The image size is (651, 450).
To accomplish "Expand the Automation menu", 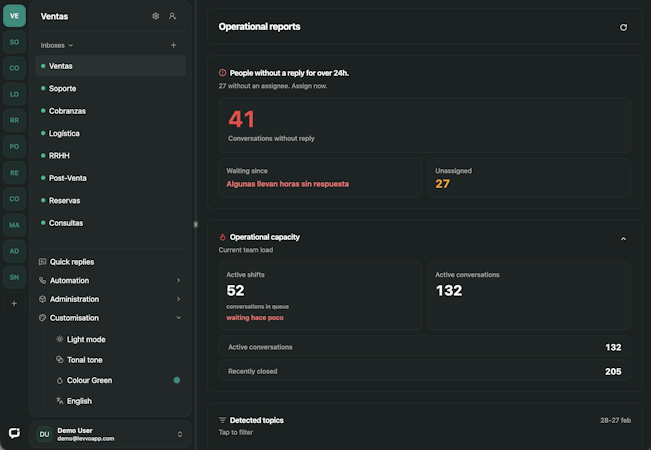I will point(110,281).
